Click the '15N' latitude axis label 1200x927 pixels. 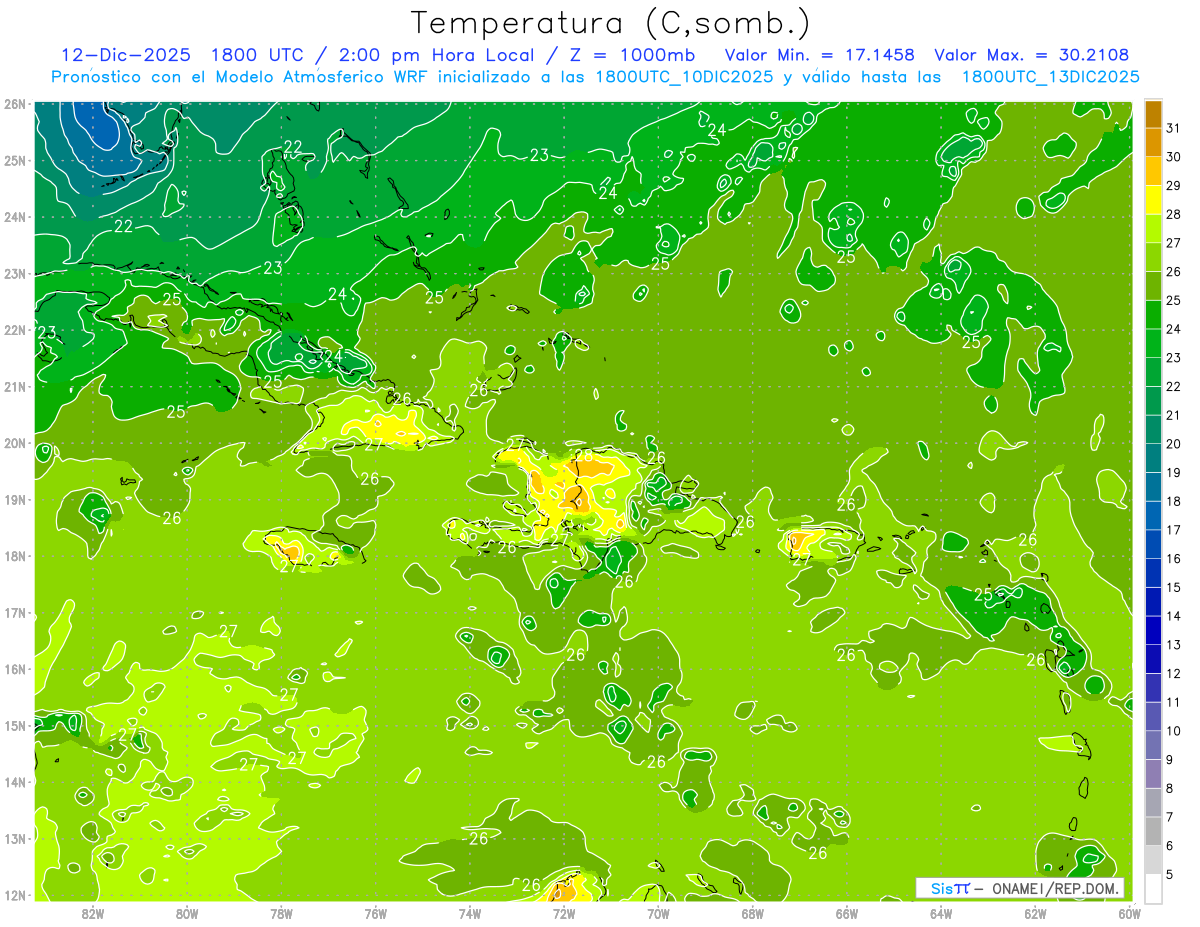15,725
